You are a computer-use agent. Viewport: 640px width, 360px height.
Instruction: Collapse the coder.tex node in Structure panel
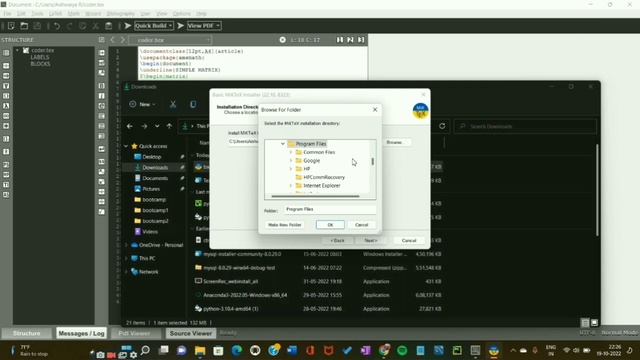pyautogui.click(x=18, y=50)
